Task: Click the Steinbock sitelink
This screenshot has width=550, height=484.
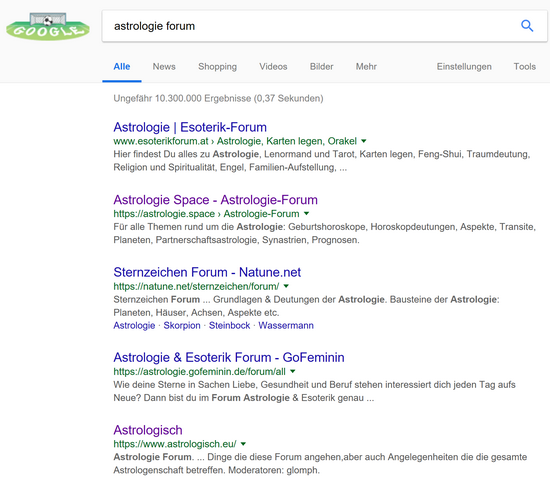Action: tap(229, 325)
